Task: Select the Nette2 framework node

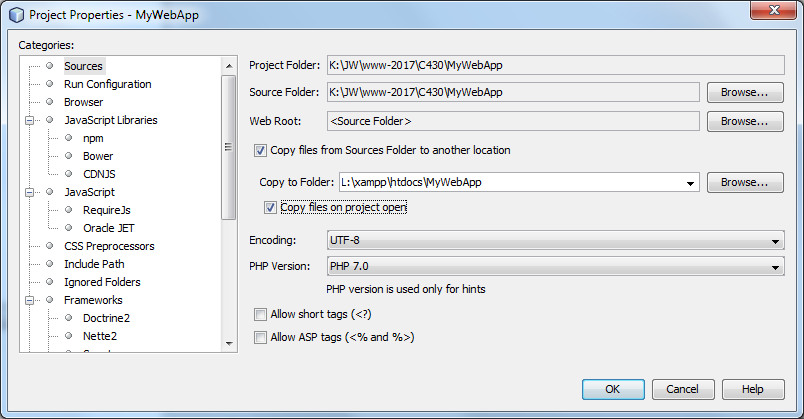Action: click(x=100, y=335)
